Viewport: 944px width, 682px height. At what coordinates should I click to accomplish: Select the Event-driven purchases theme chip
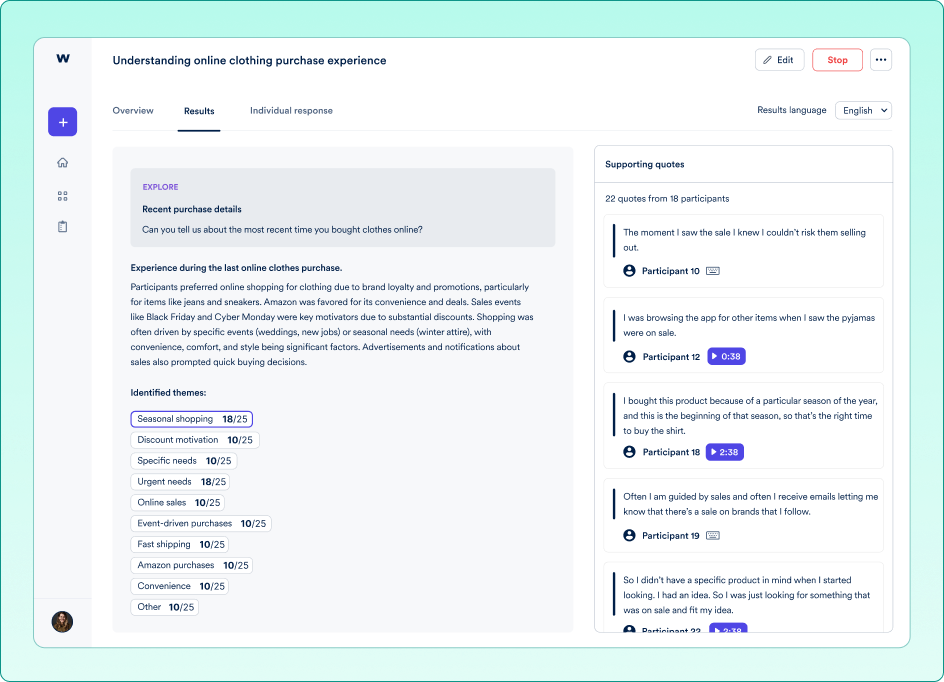(201, 524)
